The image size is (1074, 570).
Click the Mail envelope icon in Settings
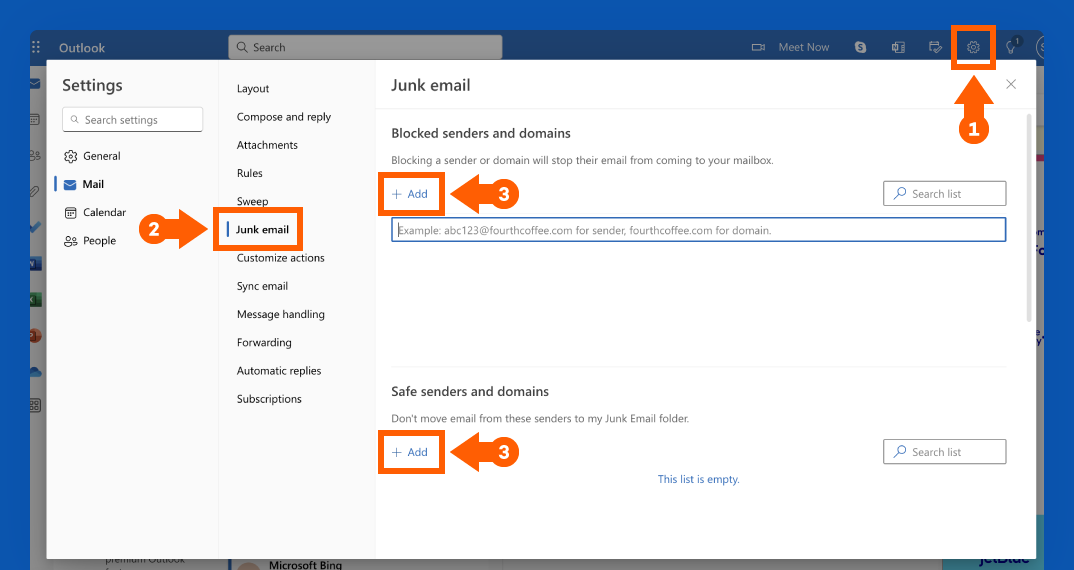click(70, 184)
